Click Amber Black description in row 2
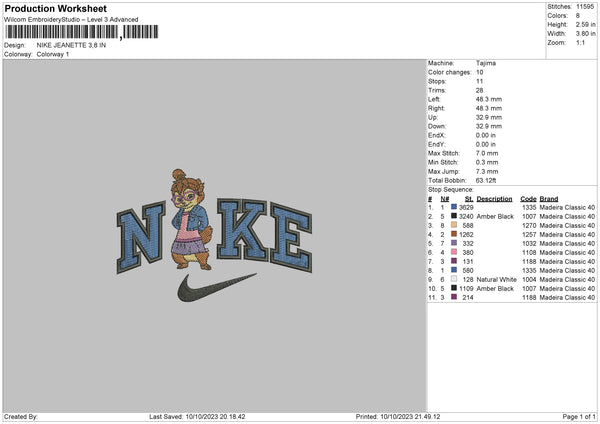The width and height of the screenshot is (600, 424). [495, 217]
